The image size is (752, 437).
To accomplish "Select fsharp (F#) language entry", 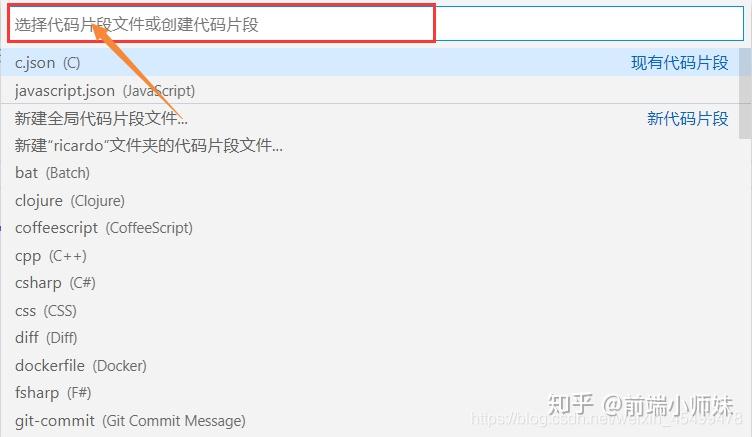I will point(370,393).
